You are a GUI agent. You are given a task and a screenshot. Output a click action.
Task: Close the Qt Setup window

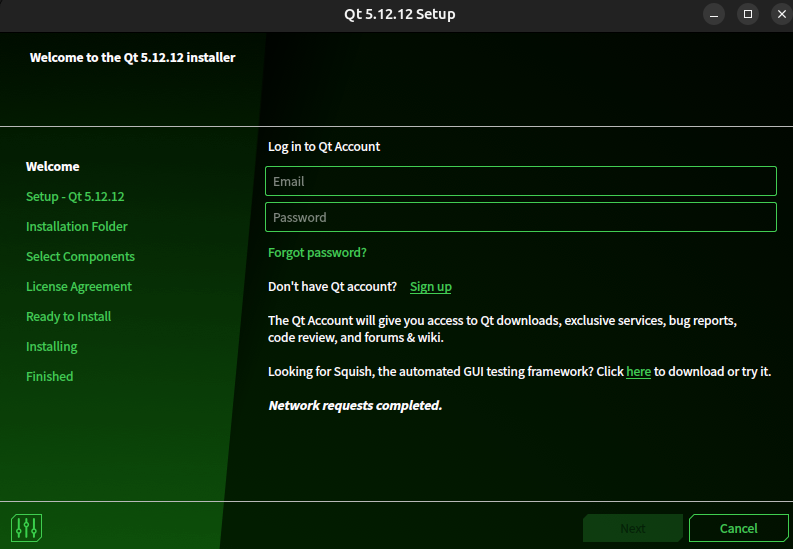click(781, 14)
